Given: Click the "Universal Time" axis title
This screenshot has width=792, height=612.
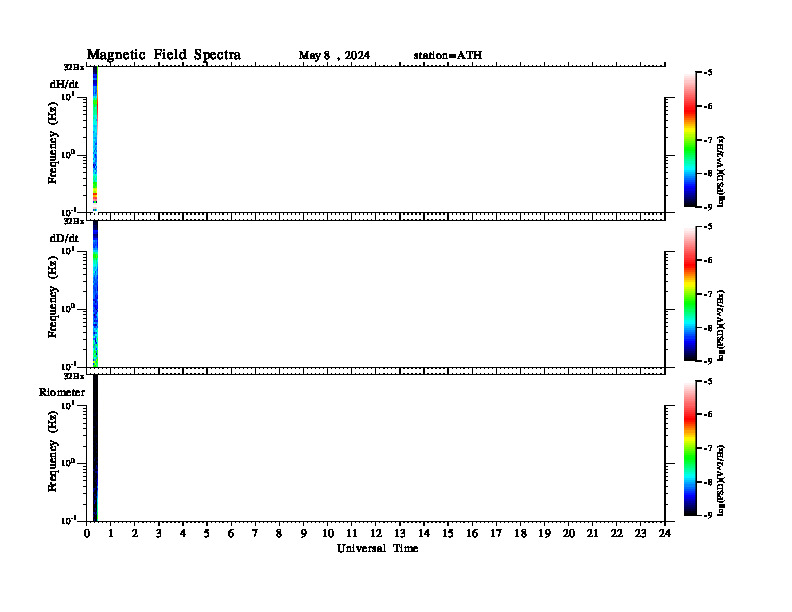Looking at the screenshot, I should click(377, 548).
